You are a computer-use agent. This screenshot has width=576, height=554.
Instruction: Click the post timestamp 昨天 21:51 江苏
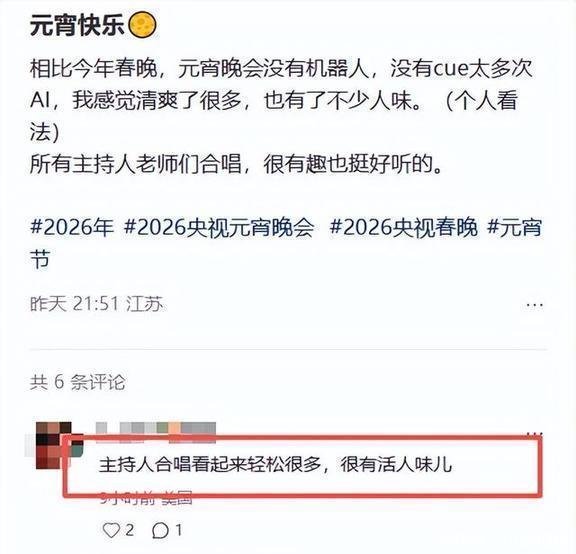point(97,304)
